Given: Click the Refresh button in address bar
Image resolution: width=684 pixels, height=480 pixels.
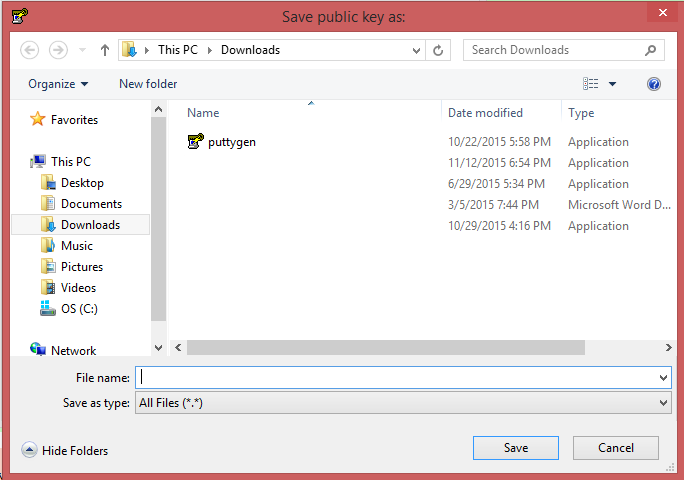Looking at the screenshot, I should point(438,50).
